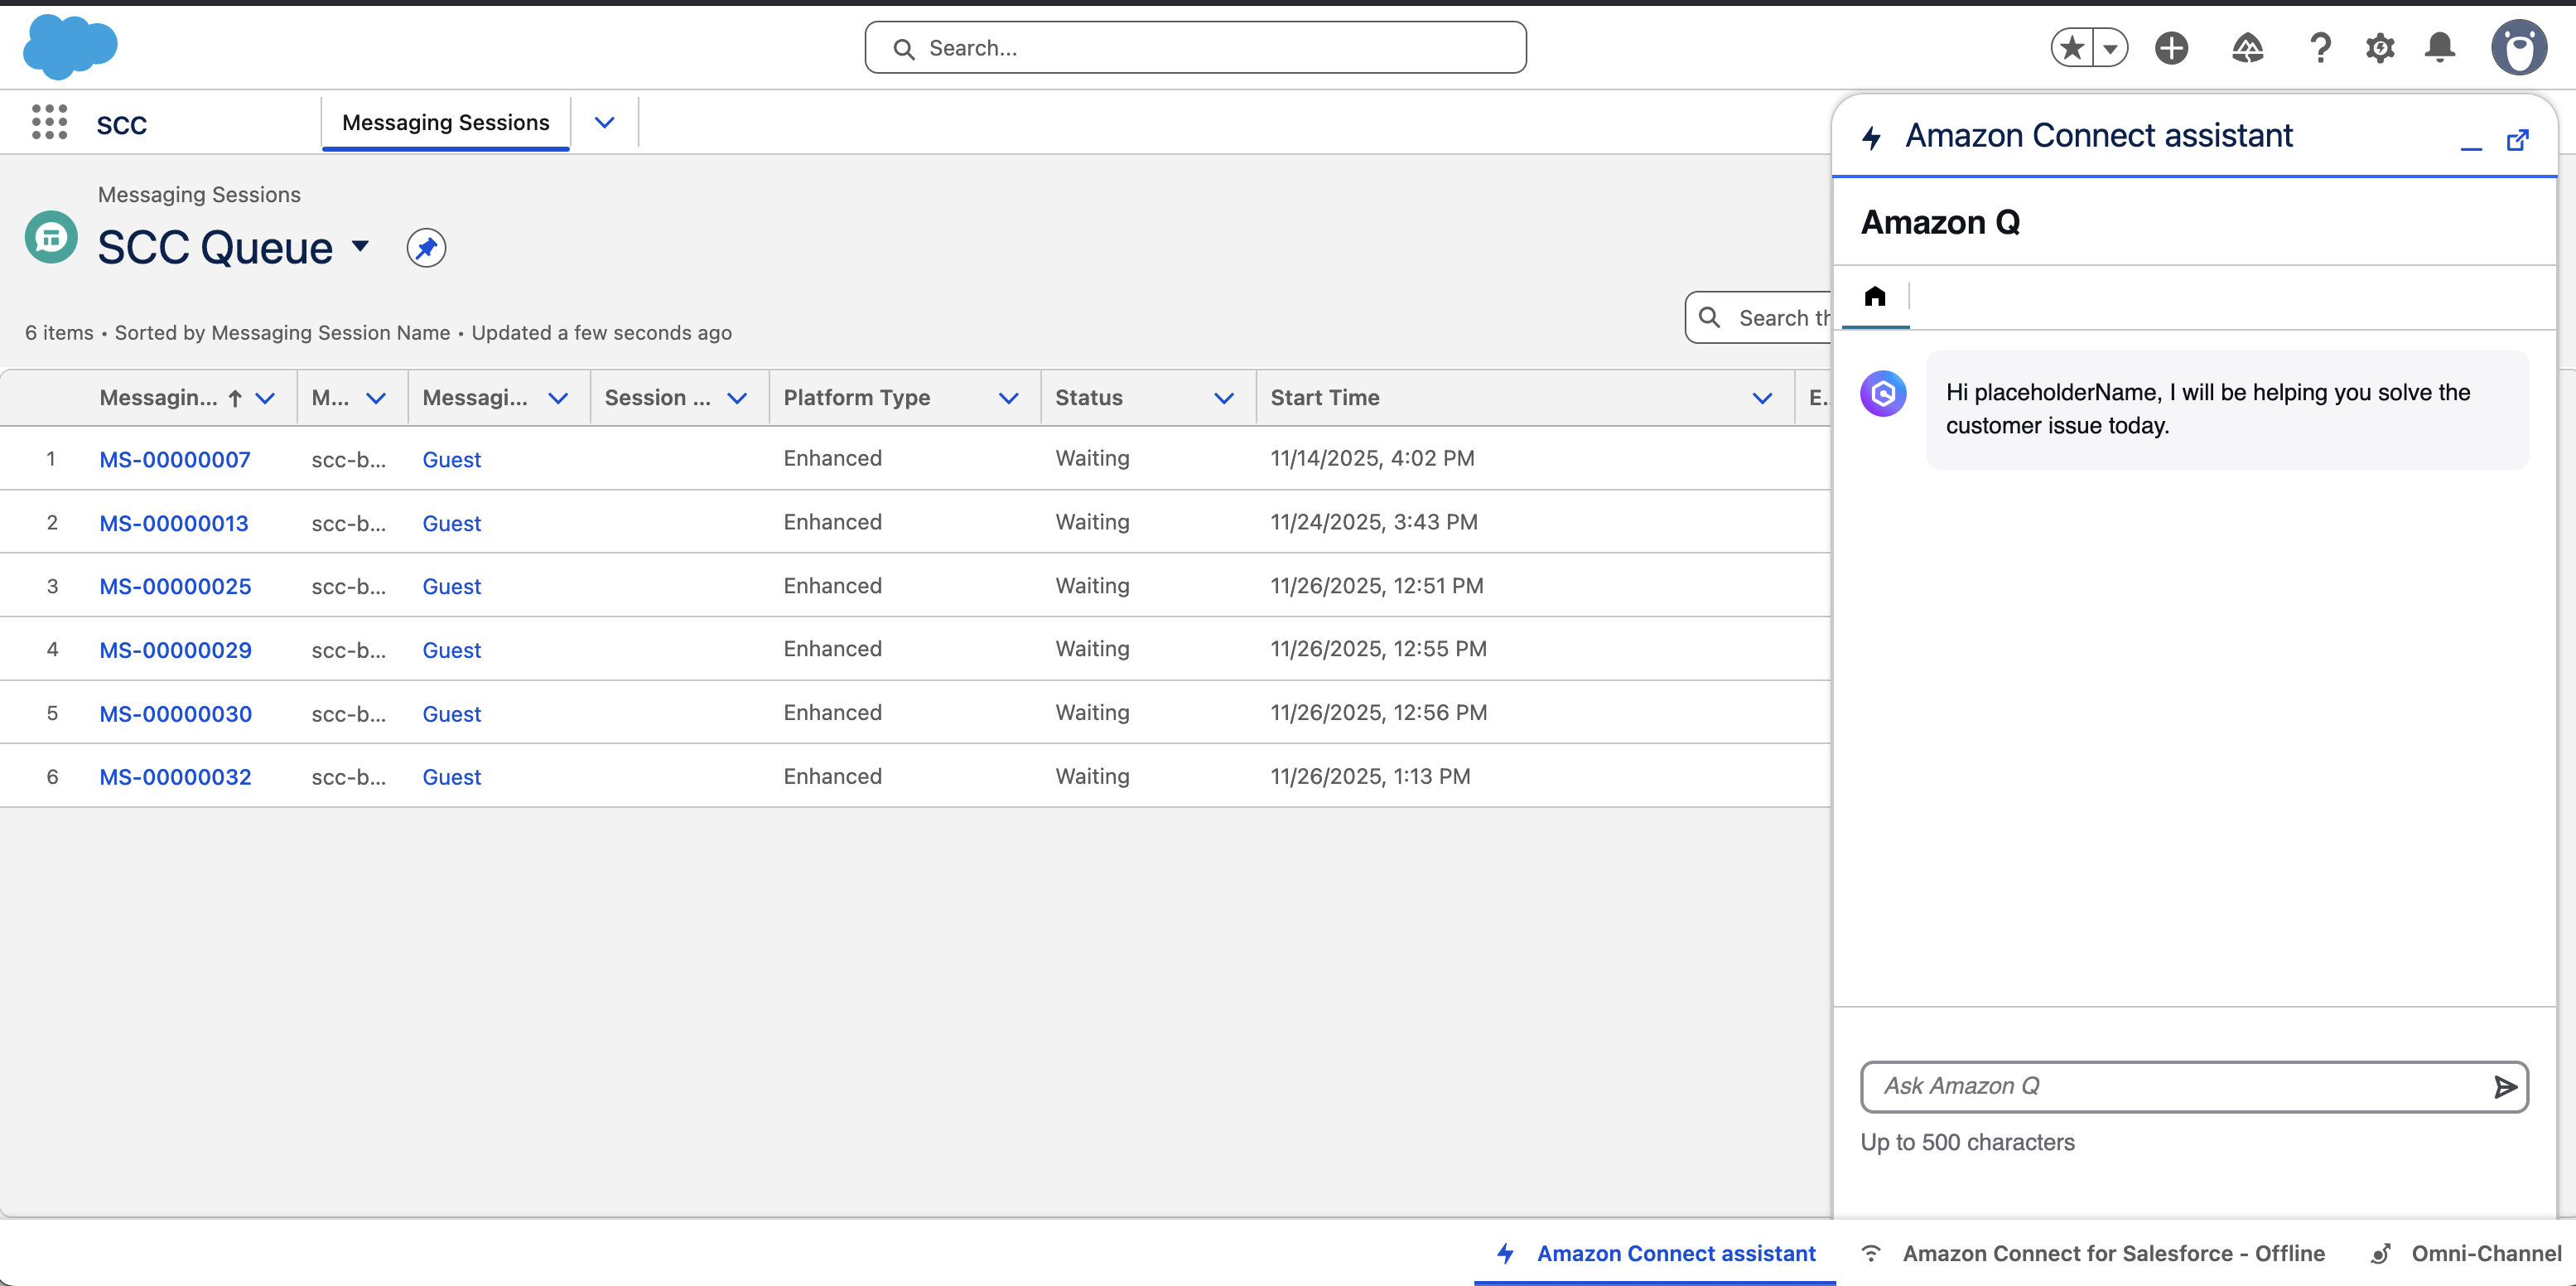Open SCC Queue list view selector
This screenshot has width=2576, height=1286.
coord(360,246)
